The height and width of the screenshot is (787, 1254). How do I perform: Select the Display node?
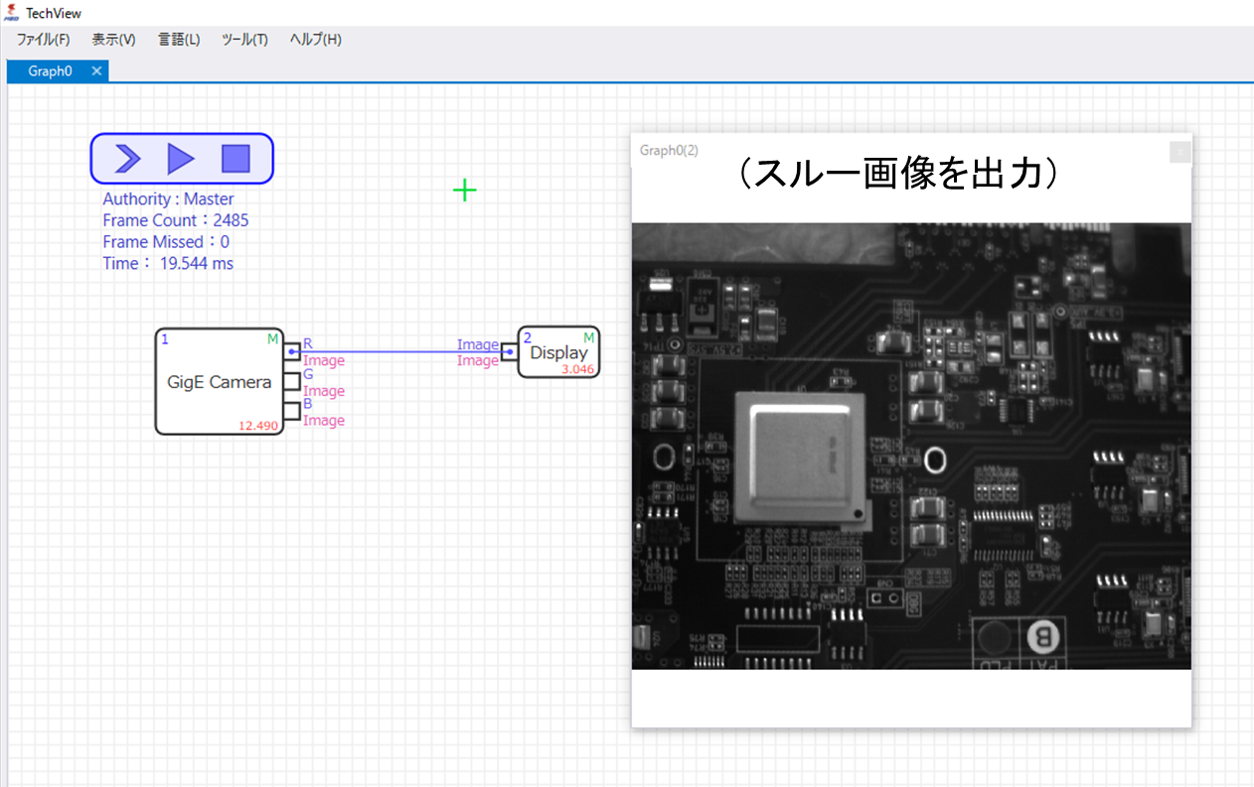point(557,353)
